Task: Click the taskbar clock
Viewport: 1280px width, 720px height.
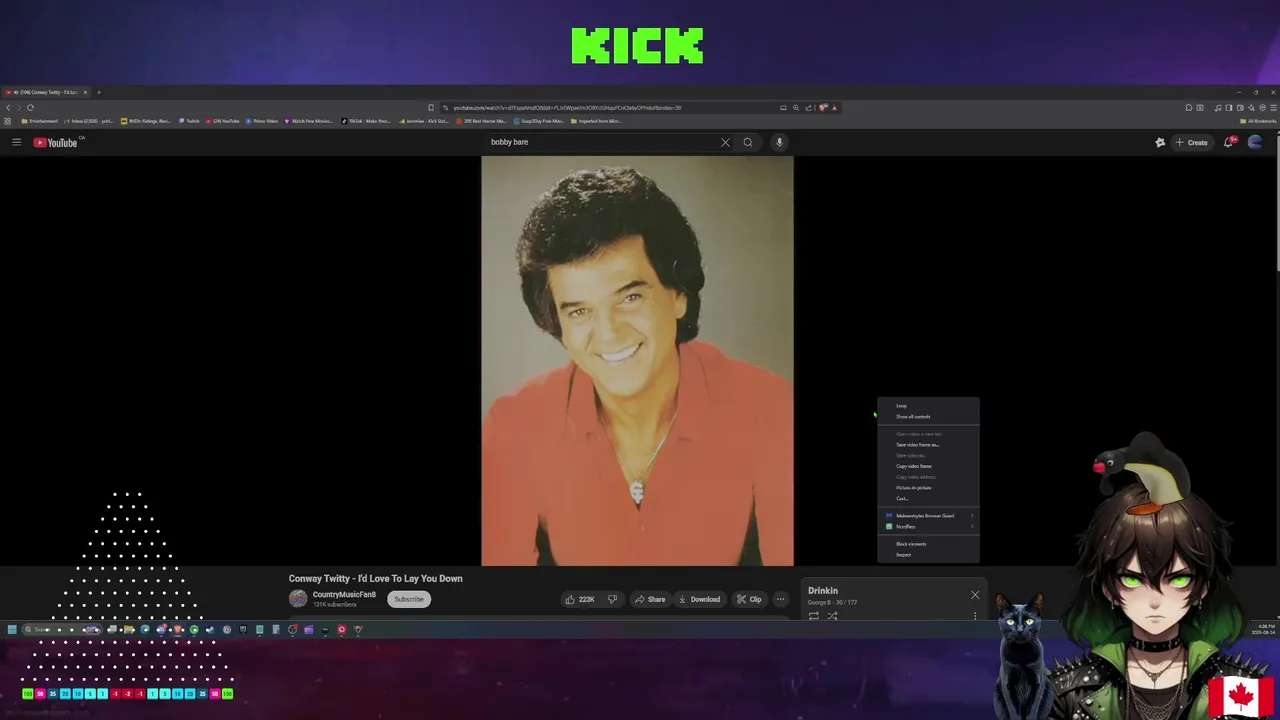Action: tap(1263, 629)
